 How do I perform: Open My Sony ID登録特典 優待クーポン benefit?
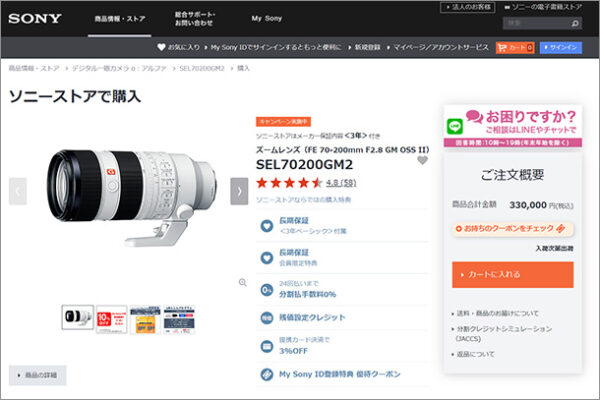click(x=342, y=374)
